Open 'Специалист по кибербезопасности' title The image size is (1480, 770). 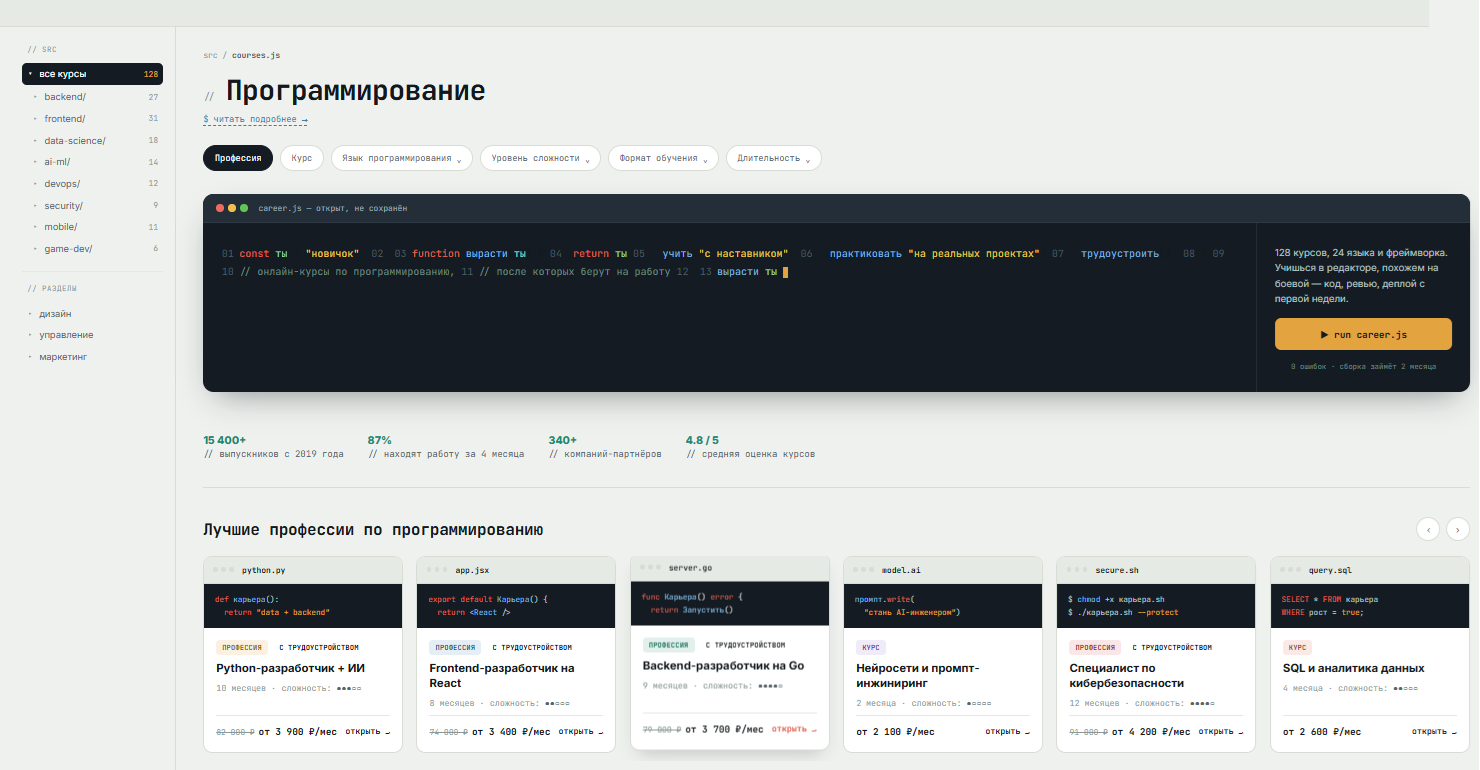(1126, 676)
